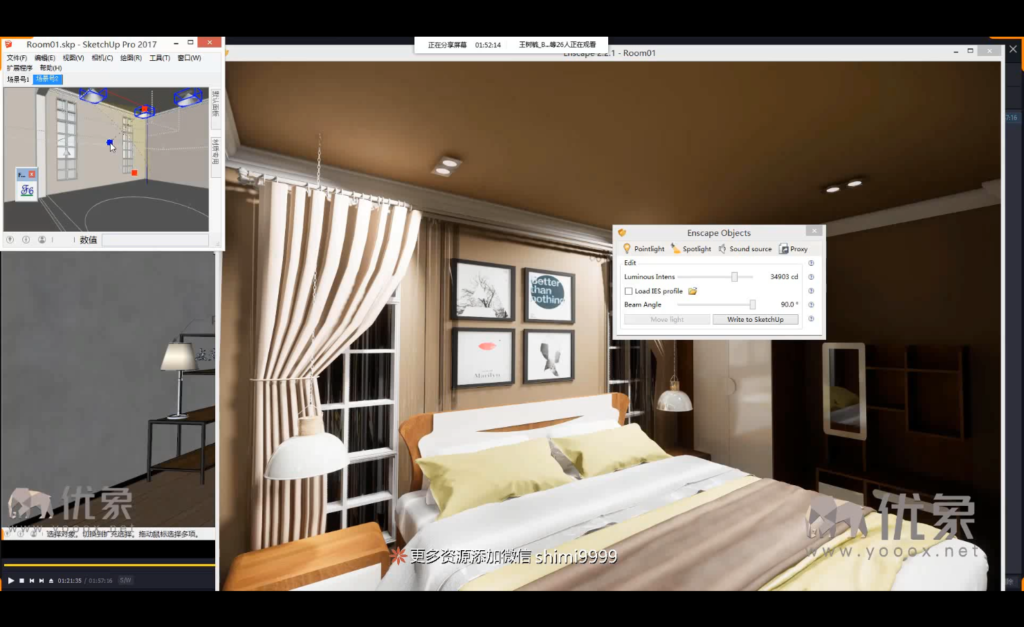Click the 34903 cd intensity value

tap(784, 277)
